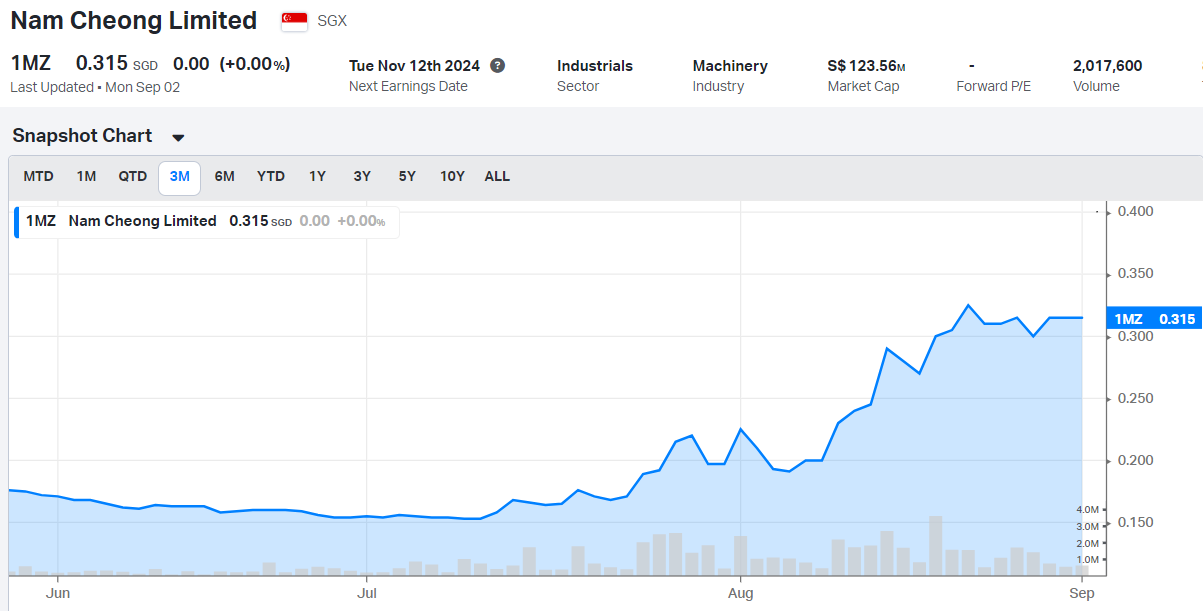Image resolution: width=1203 pixels, height=611 pixels.
Task: Click the Forward P/E label
Action: click(994, 86)
